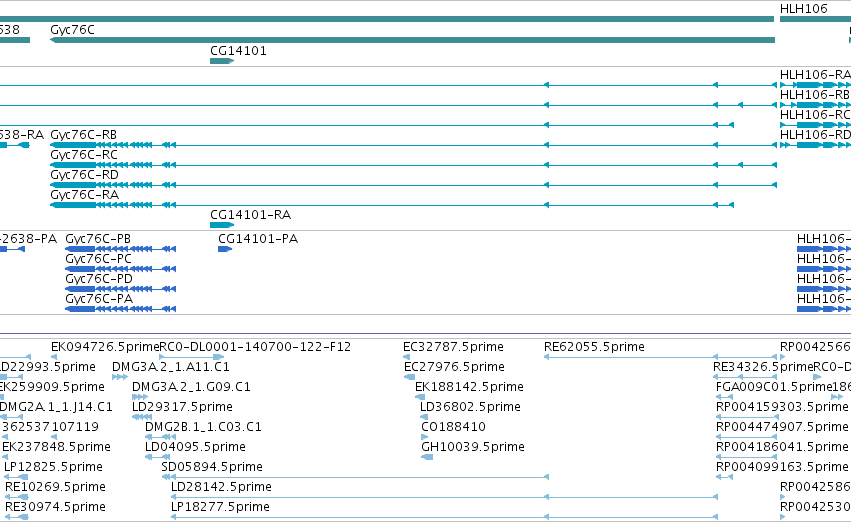
Task: Select the DMG2A.1_1.J14.C1 EST label
Action: tap(56, 408)
